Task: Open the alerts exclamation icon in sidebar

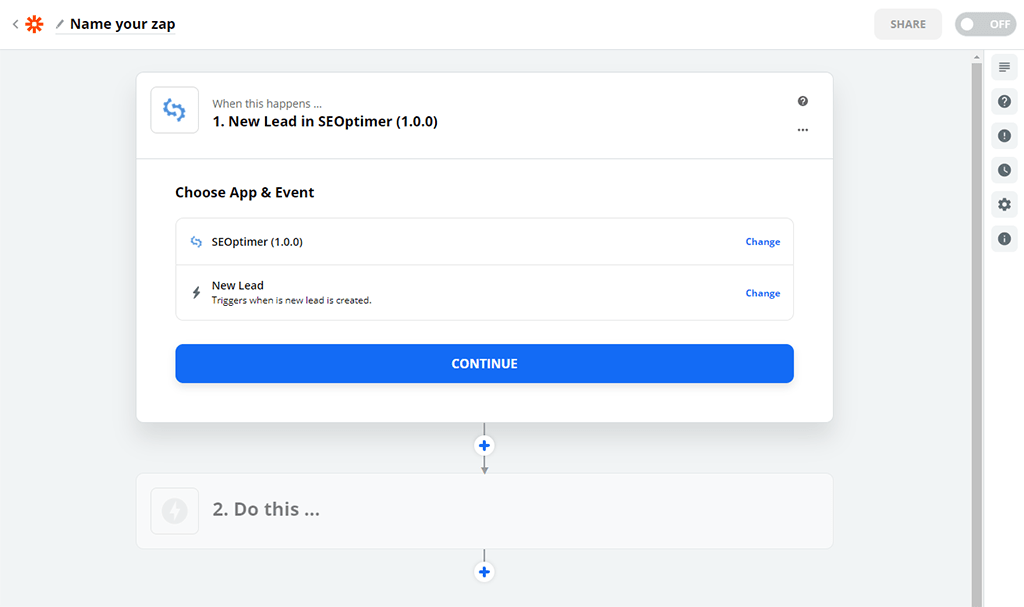Action: point(1004,136)
